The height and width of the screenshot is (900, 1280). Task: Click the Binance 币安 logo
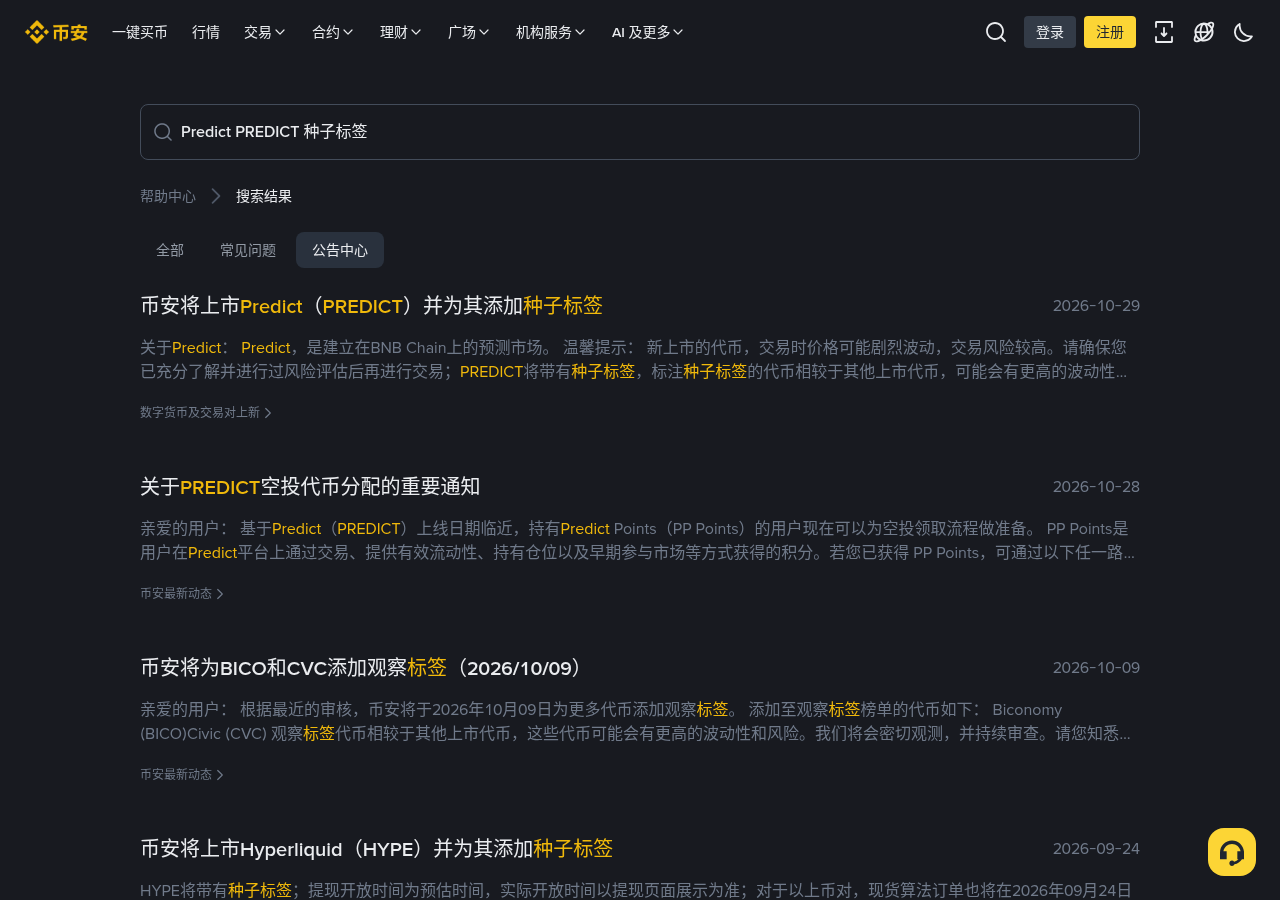click(57, 32)
